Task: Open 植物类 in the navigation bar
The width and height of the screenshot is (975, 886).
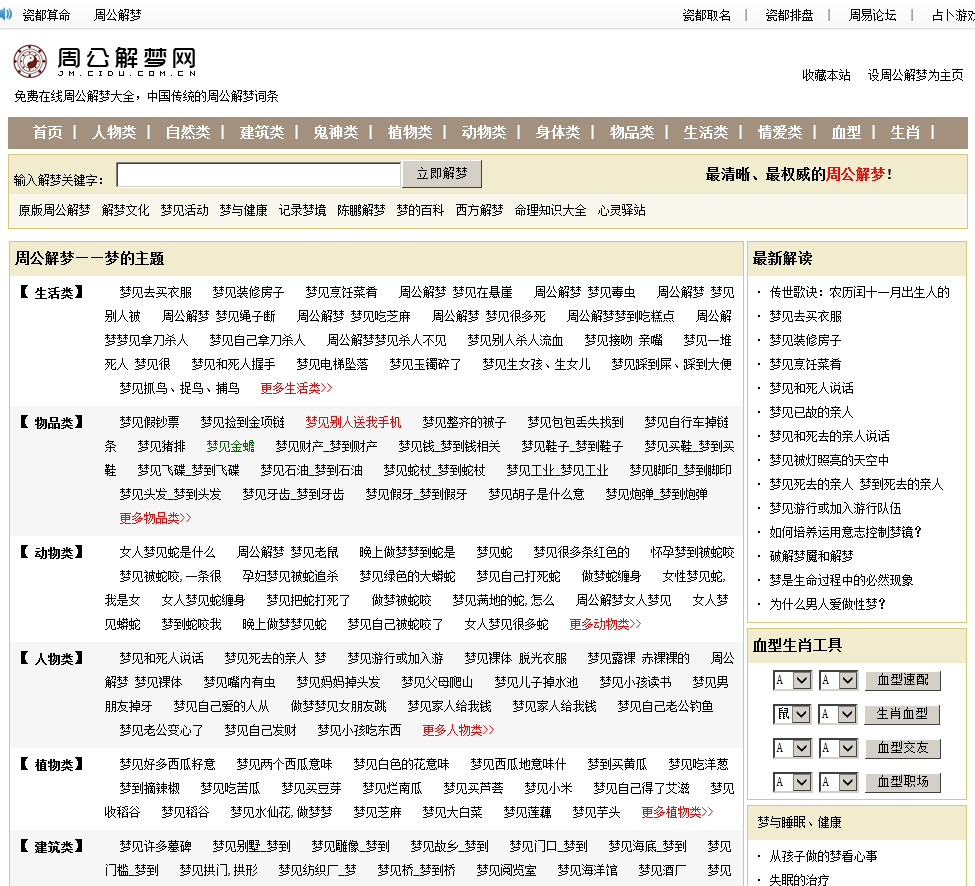Action: coord(410,132)
